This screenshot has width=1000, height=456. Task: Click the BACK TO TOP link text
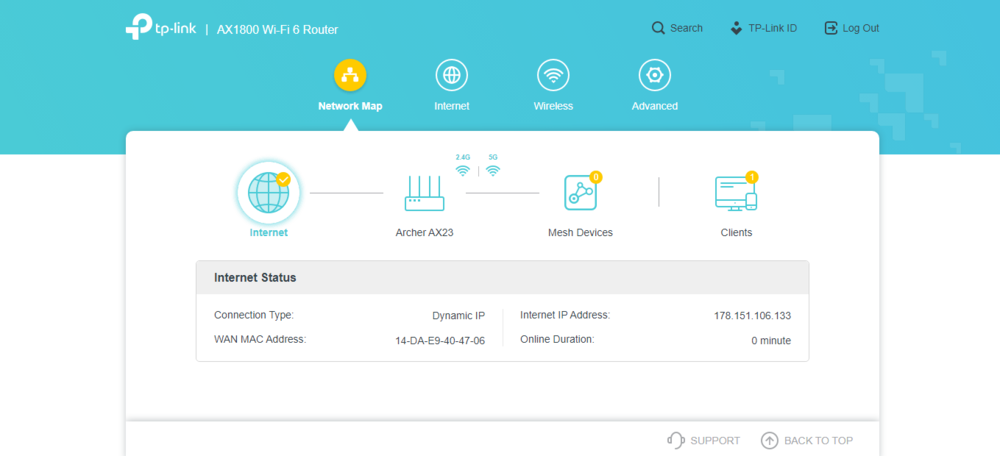pyautogui.click(x=818, y=441)
